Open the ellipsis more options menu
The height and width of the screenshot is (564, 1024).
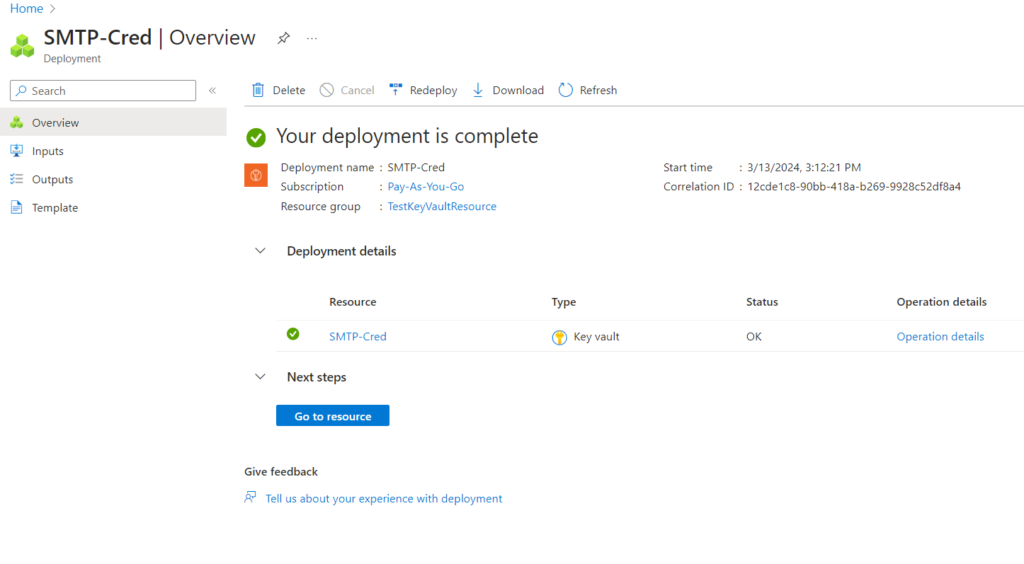tap(312, 38)
